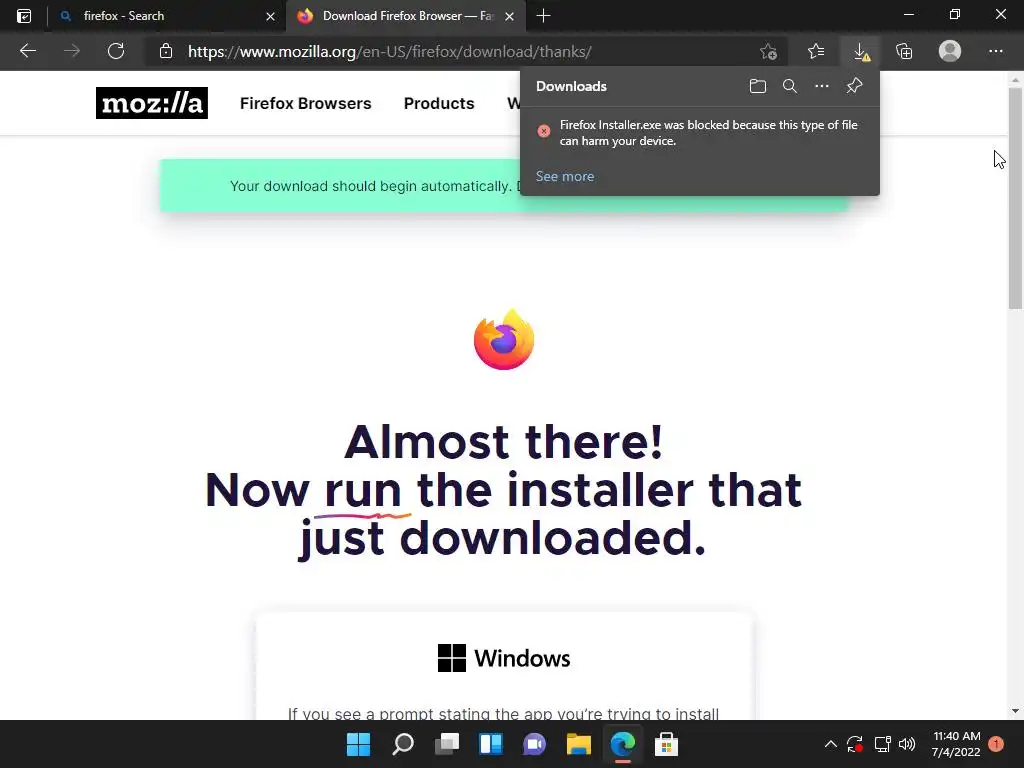Show hidden system tray icons
The image size is (1024, 768).
[831, 744]
